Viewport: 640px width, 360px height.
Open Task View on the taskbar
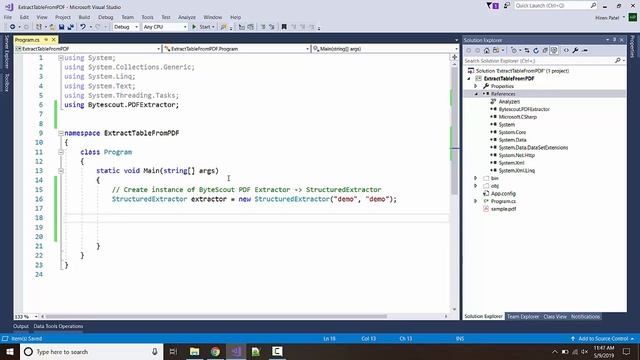173,351
